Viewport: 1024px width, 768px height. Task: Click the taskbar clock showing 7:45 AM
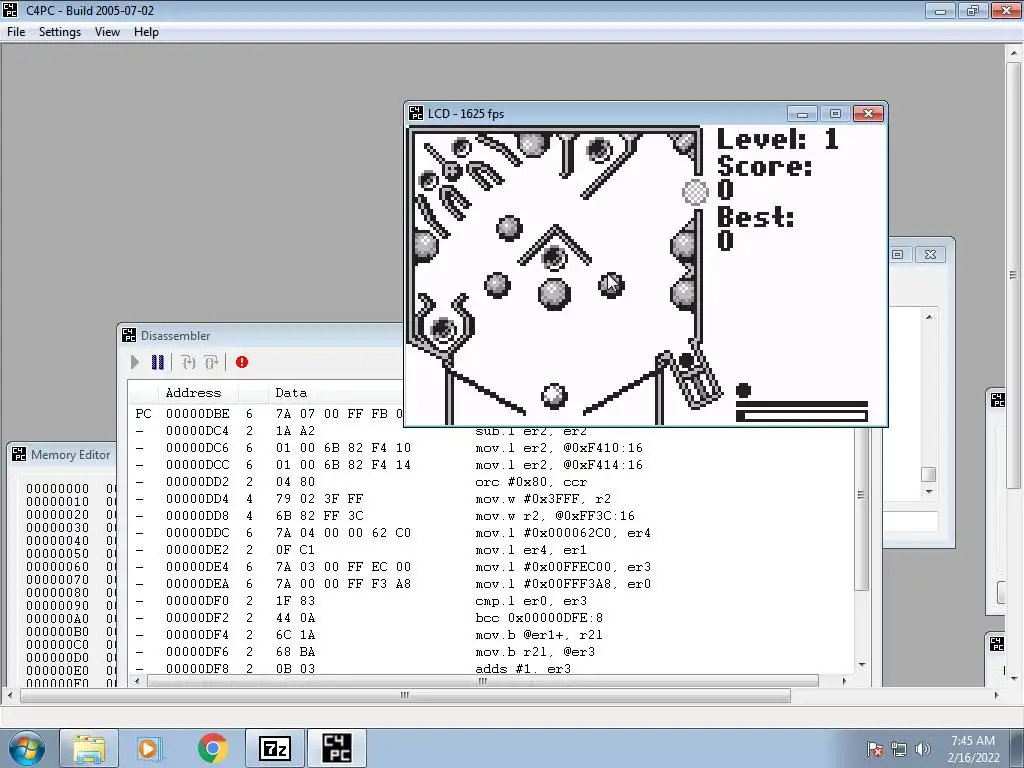973,749
